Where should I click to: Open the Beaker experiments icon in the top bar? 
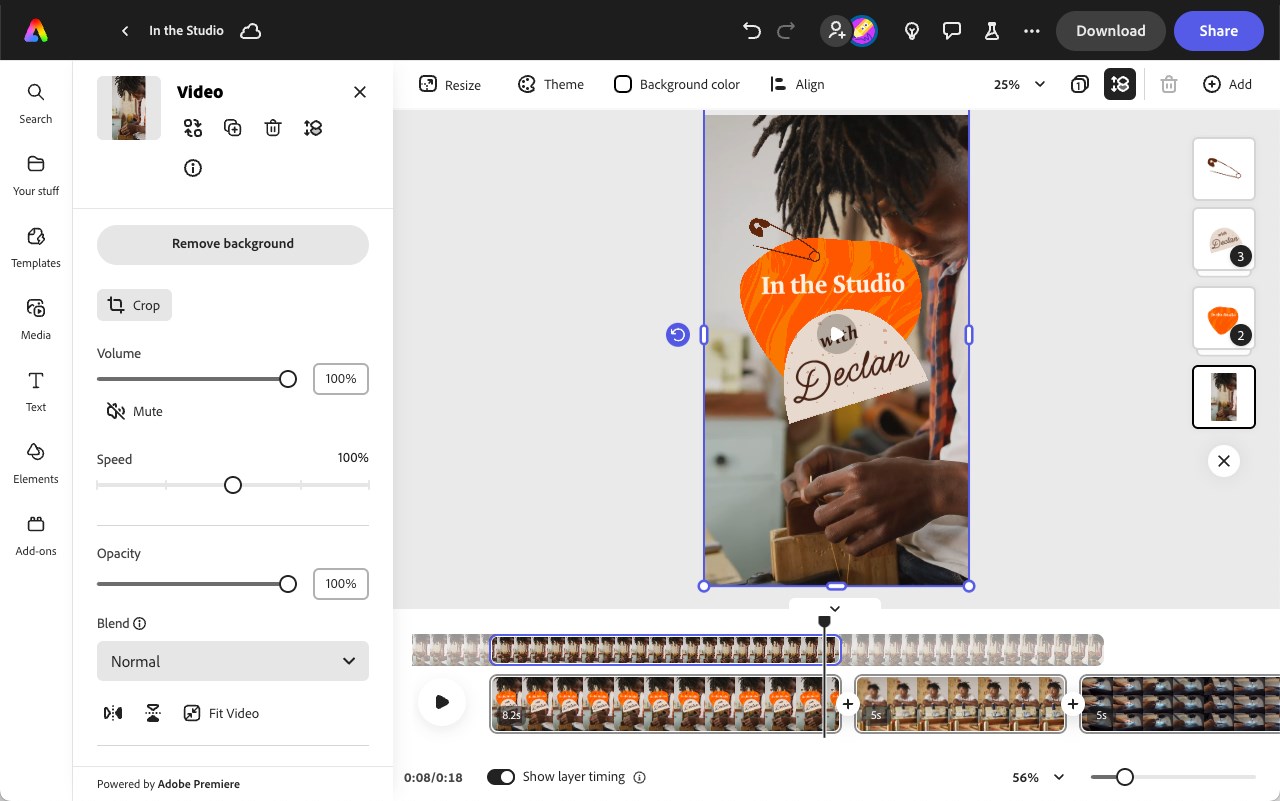(x=992, y=31)
